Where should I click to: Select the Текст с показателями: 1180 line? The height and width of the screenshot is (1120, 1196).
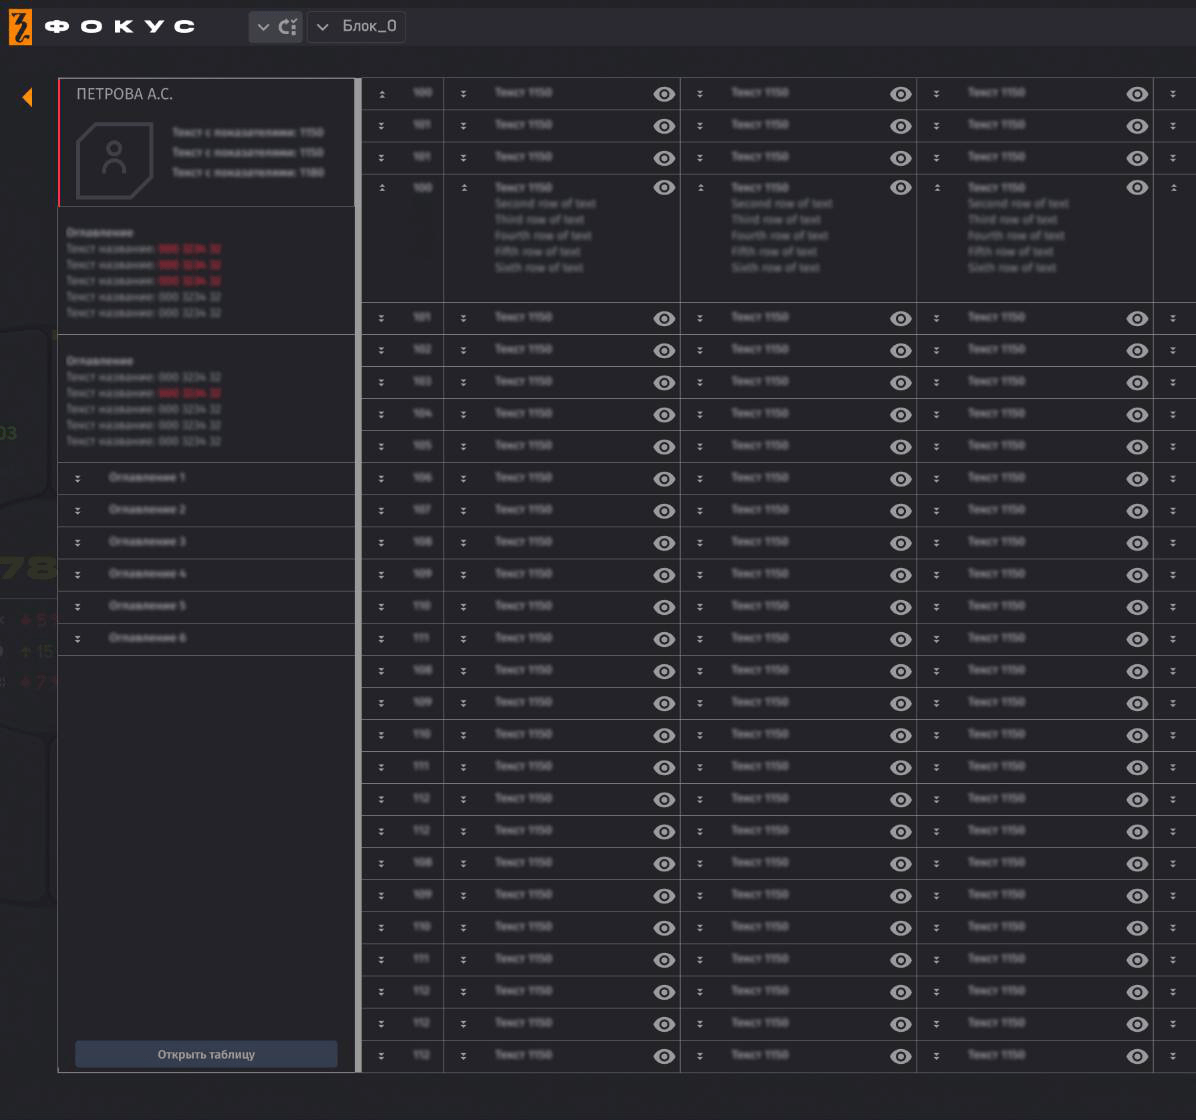(248, 172)
